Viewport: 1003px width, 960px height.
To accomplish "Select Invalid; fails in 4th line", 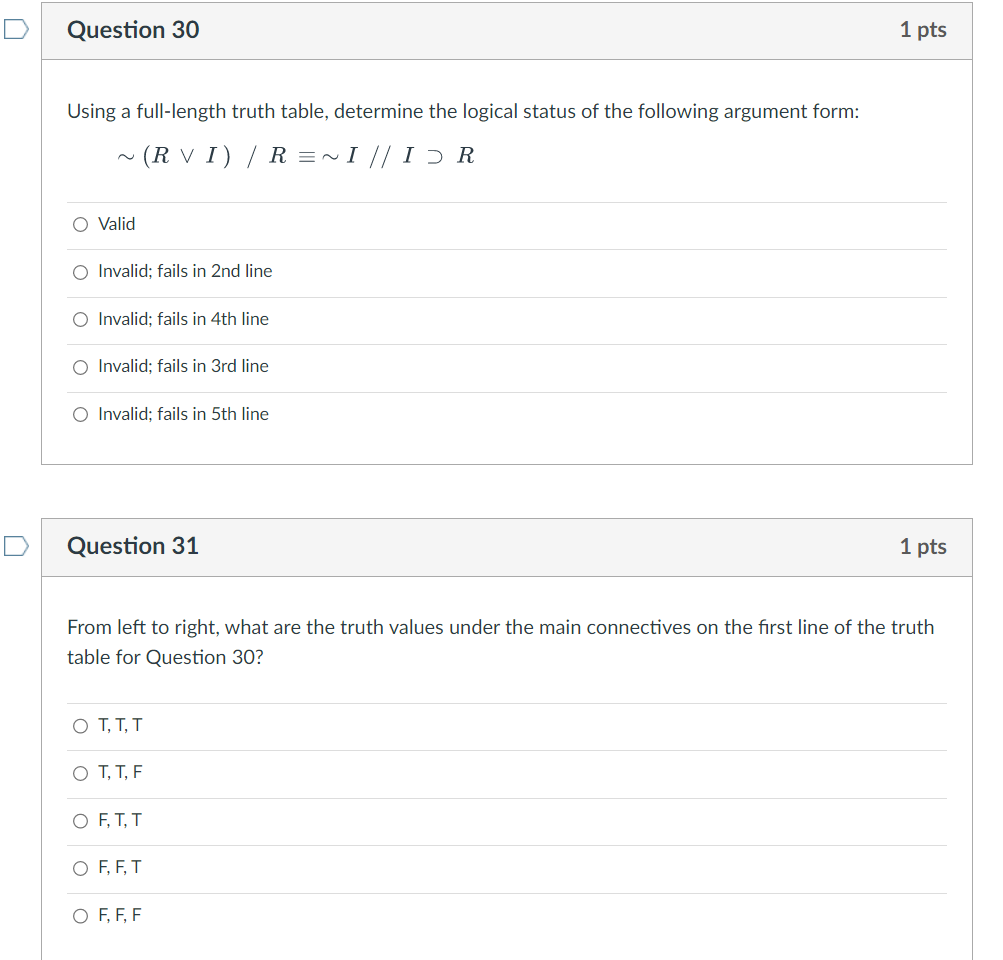I will pyautogui.click(x=80, y=319).
